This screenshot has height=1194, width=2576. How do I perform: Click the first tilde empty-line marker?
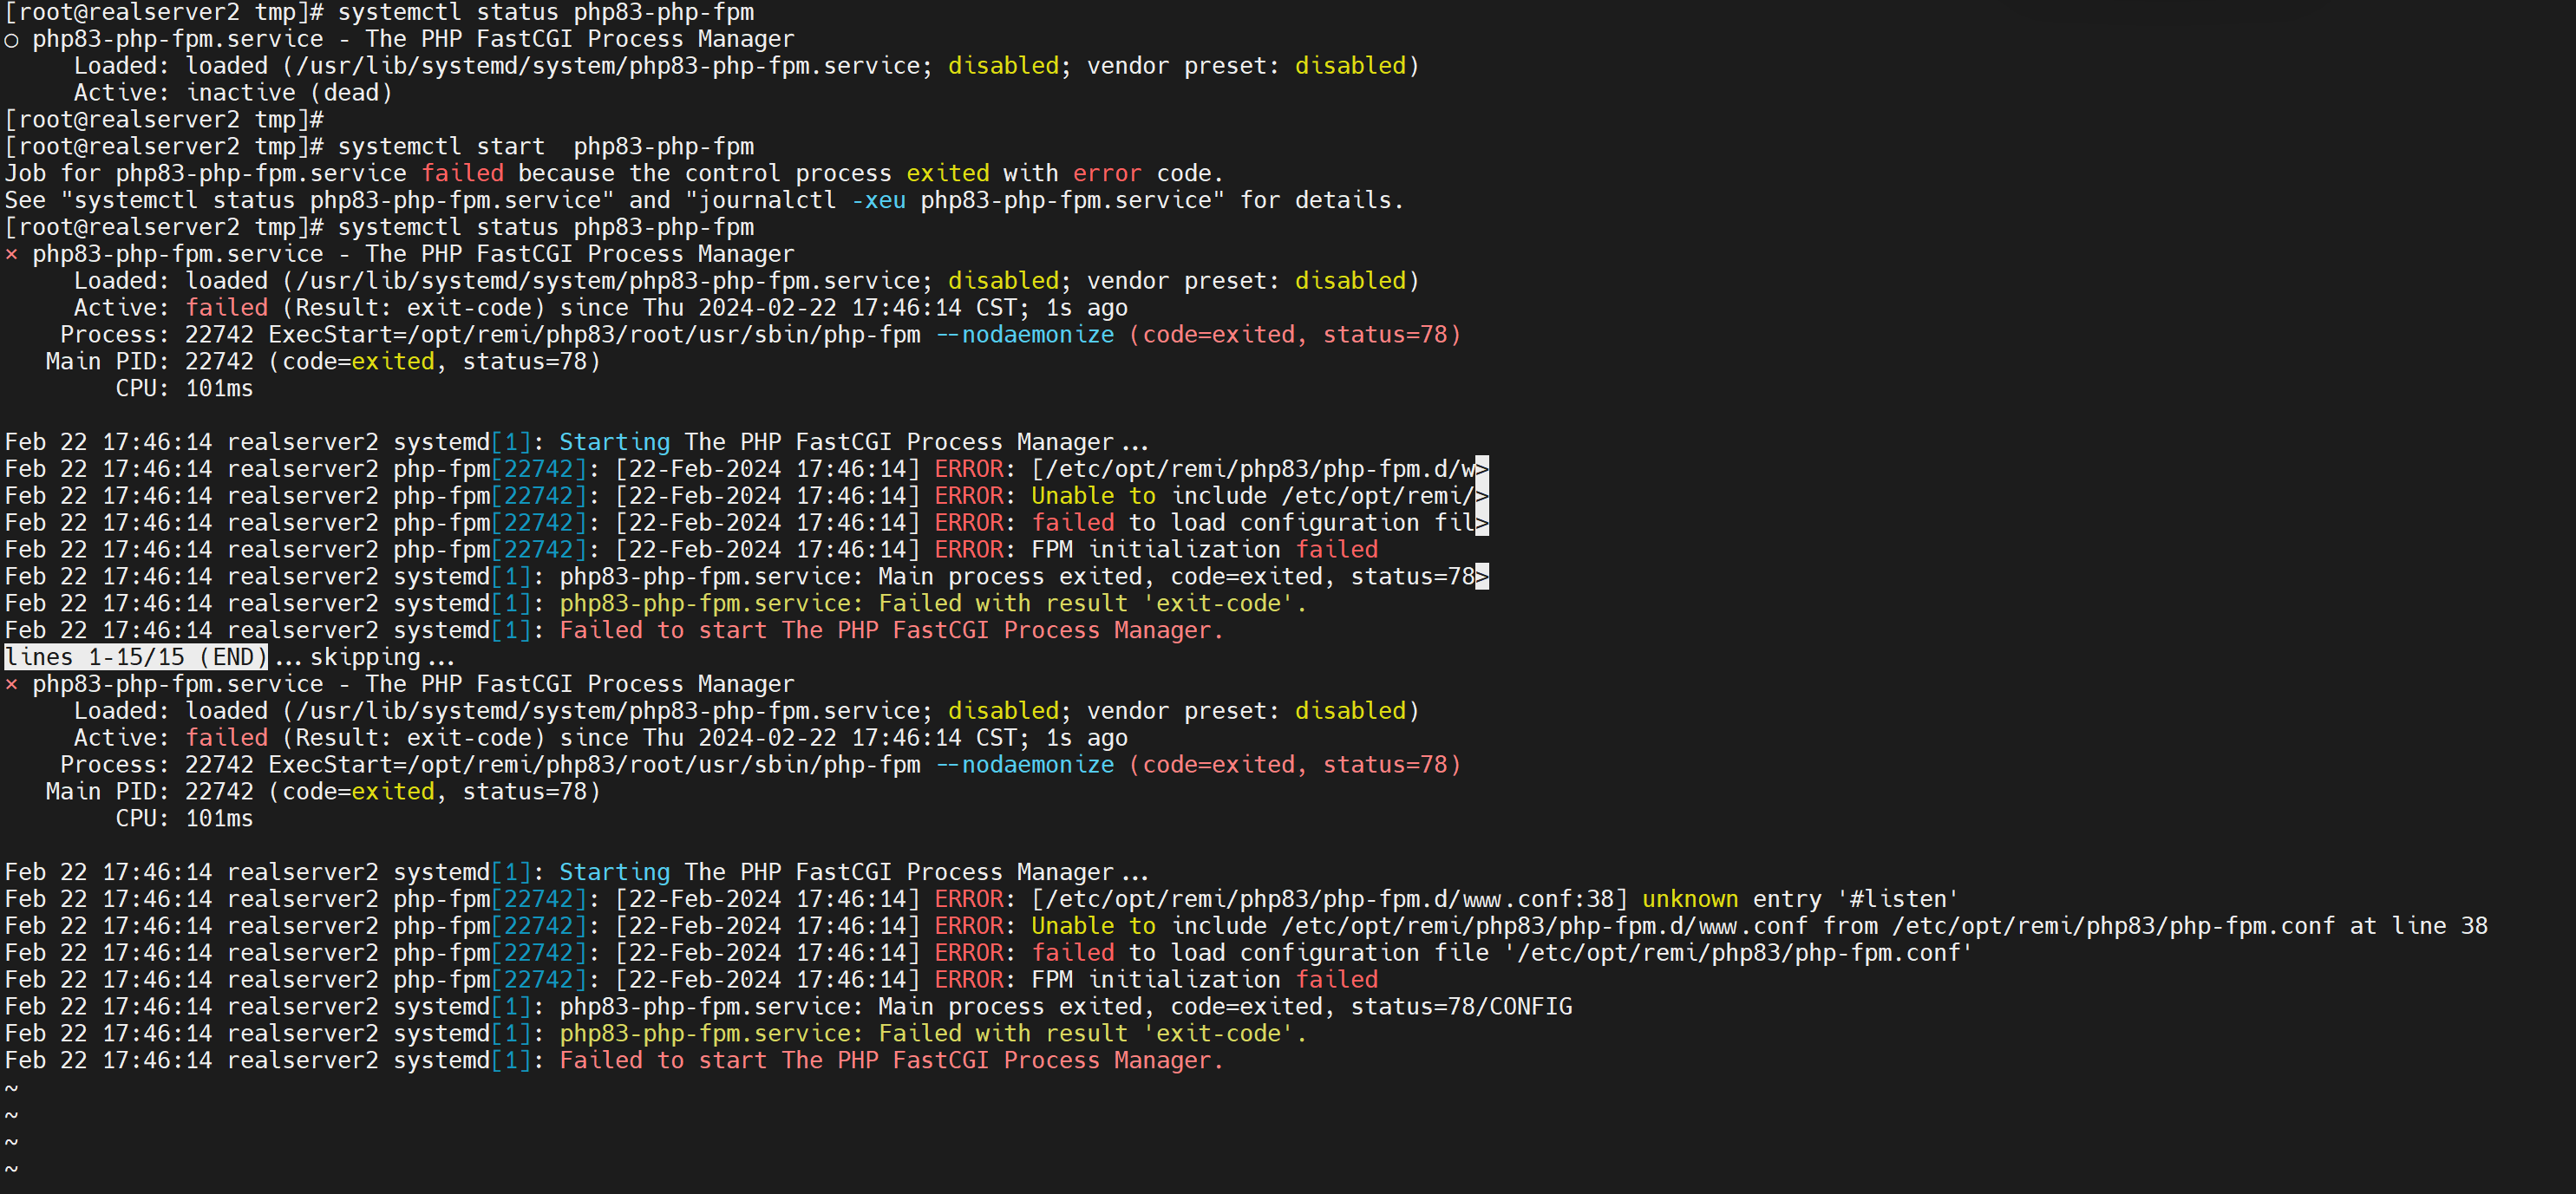(11, 1088)
